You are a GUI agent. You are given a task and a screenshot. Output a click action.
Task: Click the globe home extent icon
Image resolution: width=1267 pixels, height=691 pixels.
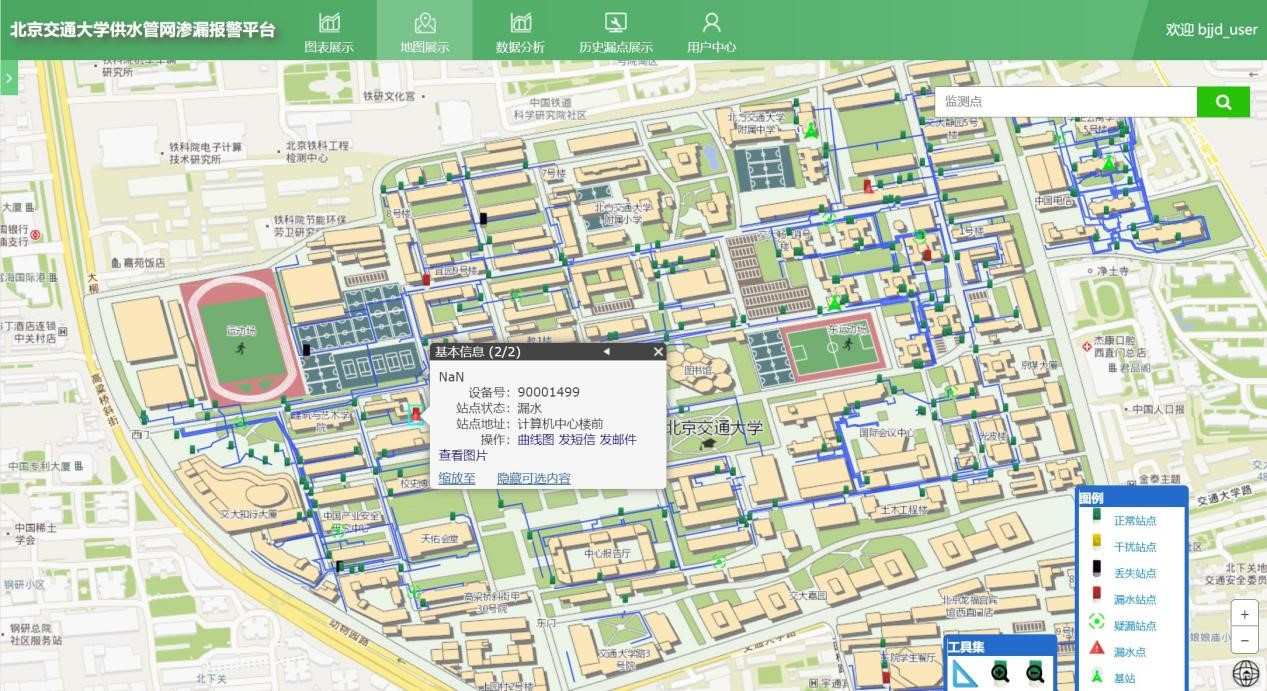pos(1245,673)
